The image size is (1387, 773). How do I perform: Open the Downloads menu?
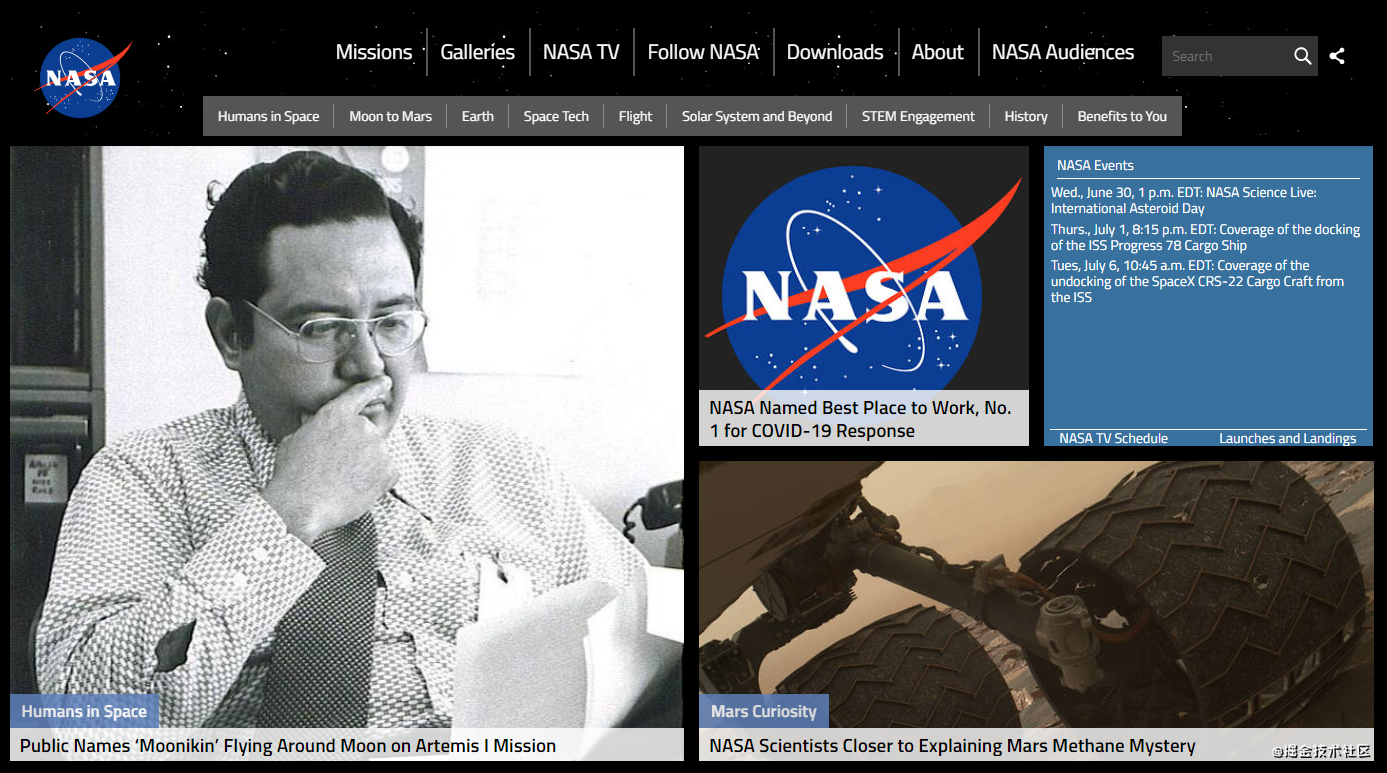[x=835, y=52]
